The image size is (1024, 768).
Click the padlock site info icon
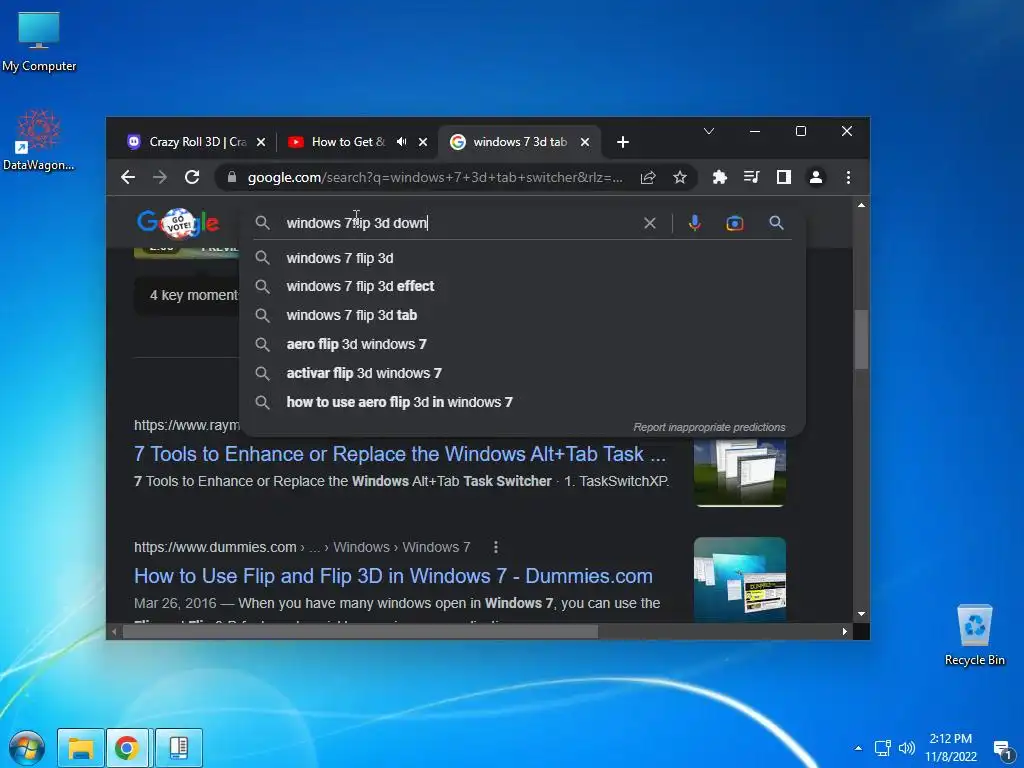coord(232,177)
